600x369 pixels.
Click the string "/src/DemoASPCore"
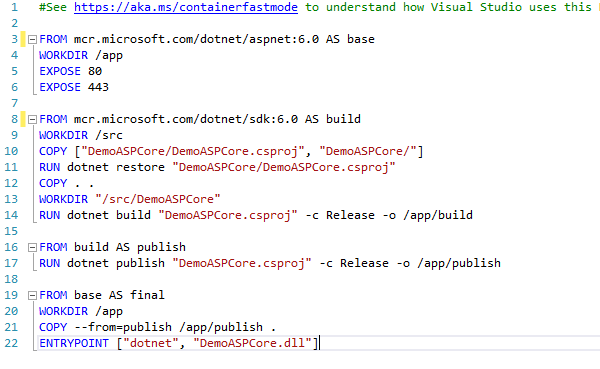(x=158, y=199)
